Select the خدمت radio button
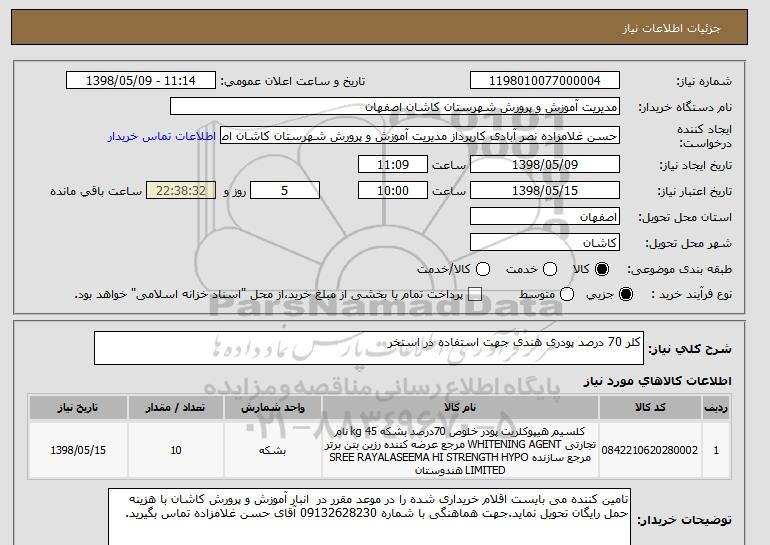 (x=550, y=269)
